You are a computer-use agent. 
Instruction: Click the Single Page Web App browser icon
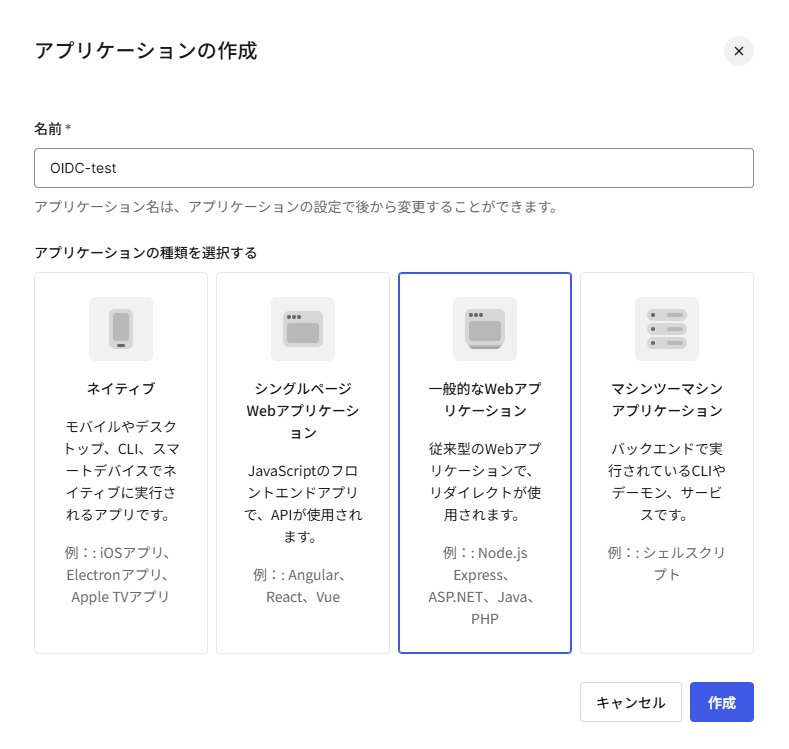coord(303,328)
